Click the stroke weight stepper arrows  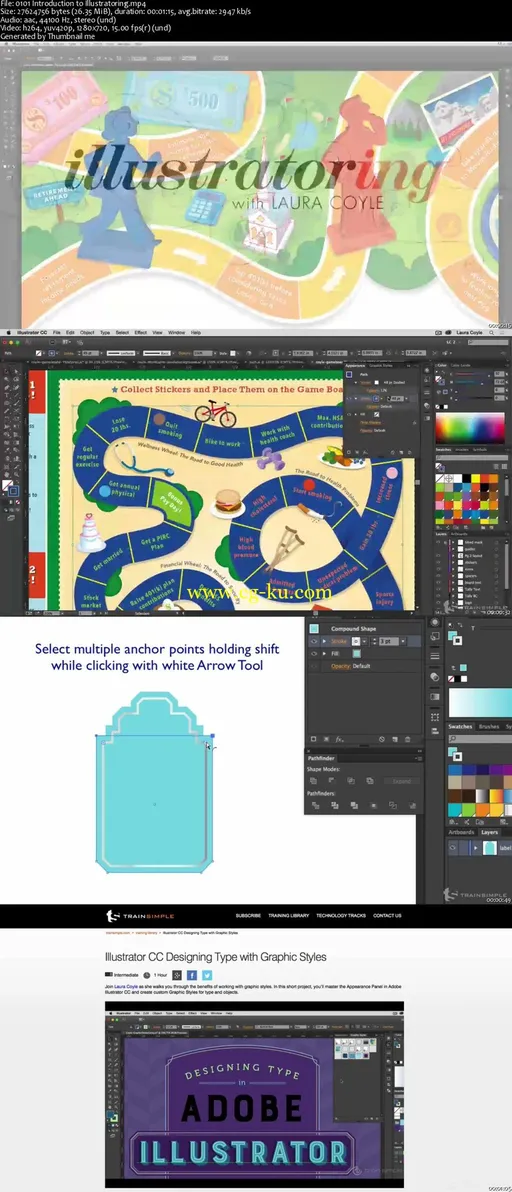tap(375, 641)
